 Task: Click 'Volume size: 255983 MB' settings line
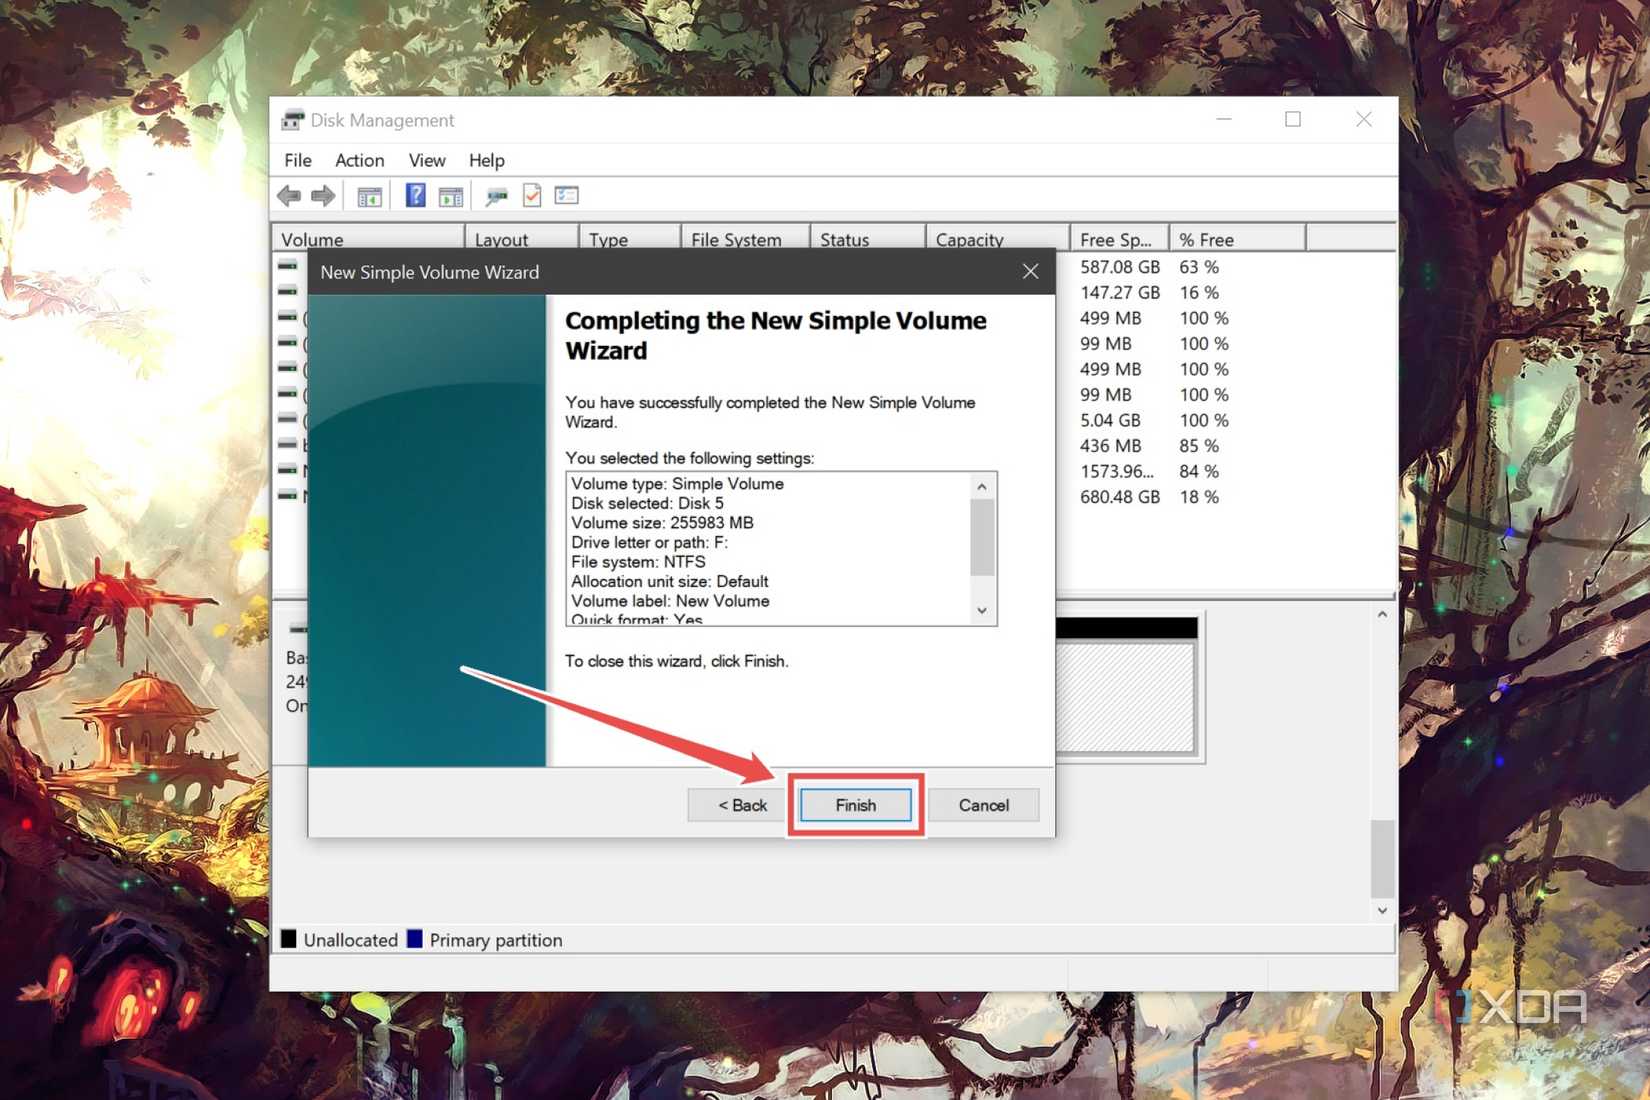(x=662, y=522)
